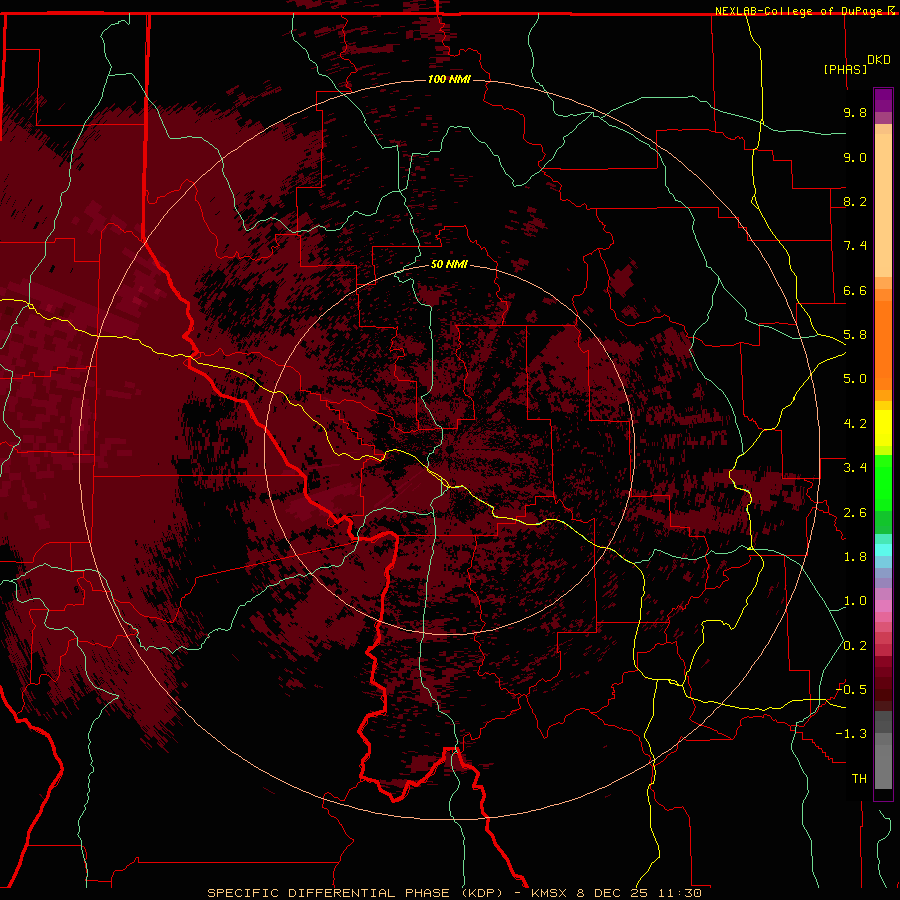Click the 6.6 scale value
The height and width of the screenshot is (900, 900).
[x=855, y=290]
